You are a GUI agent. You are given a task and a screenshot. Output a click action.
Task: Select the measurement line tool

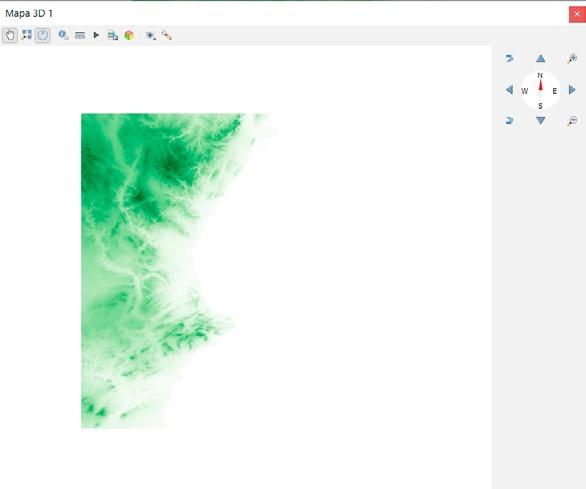tap(80, 36)
